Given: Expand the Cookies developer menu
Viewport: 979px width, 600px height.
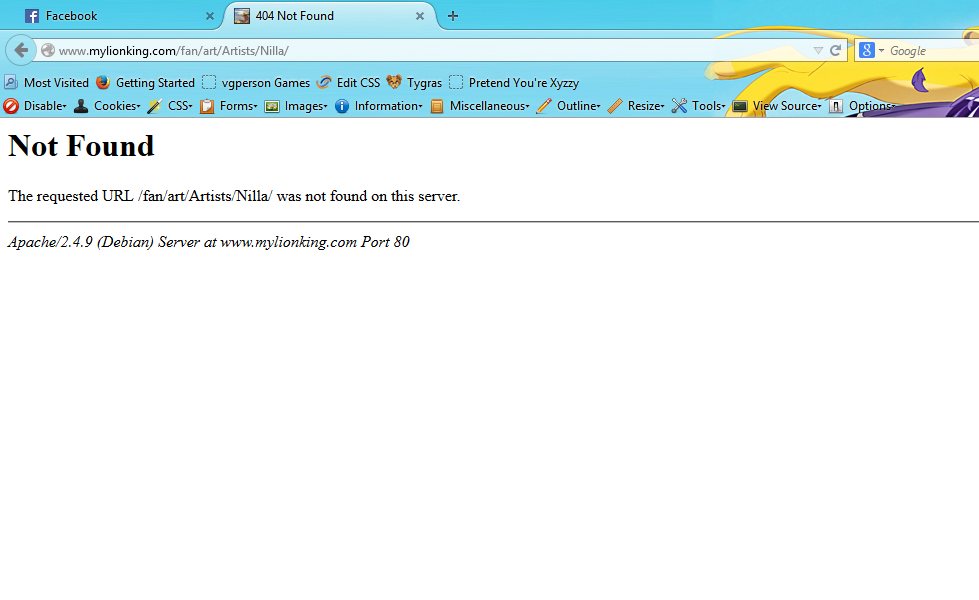Looking at the screenshot, I should (x=107, y=106).
